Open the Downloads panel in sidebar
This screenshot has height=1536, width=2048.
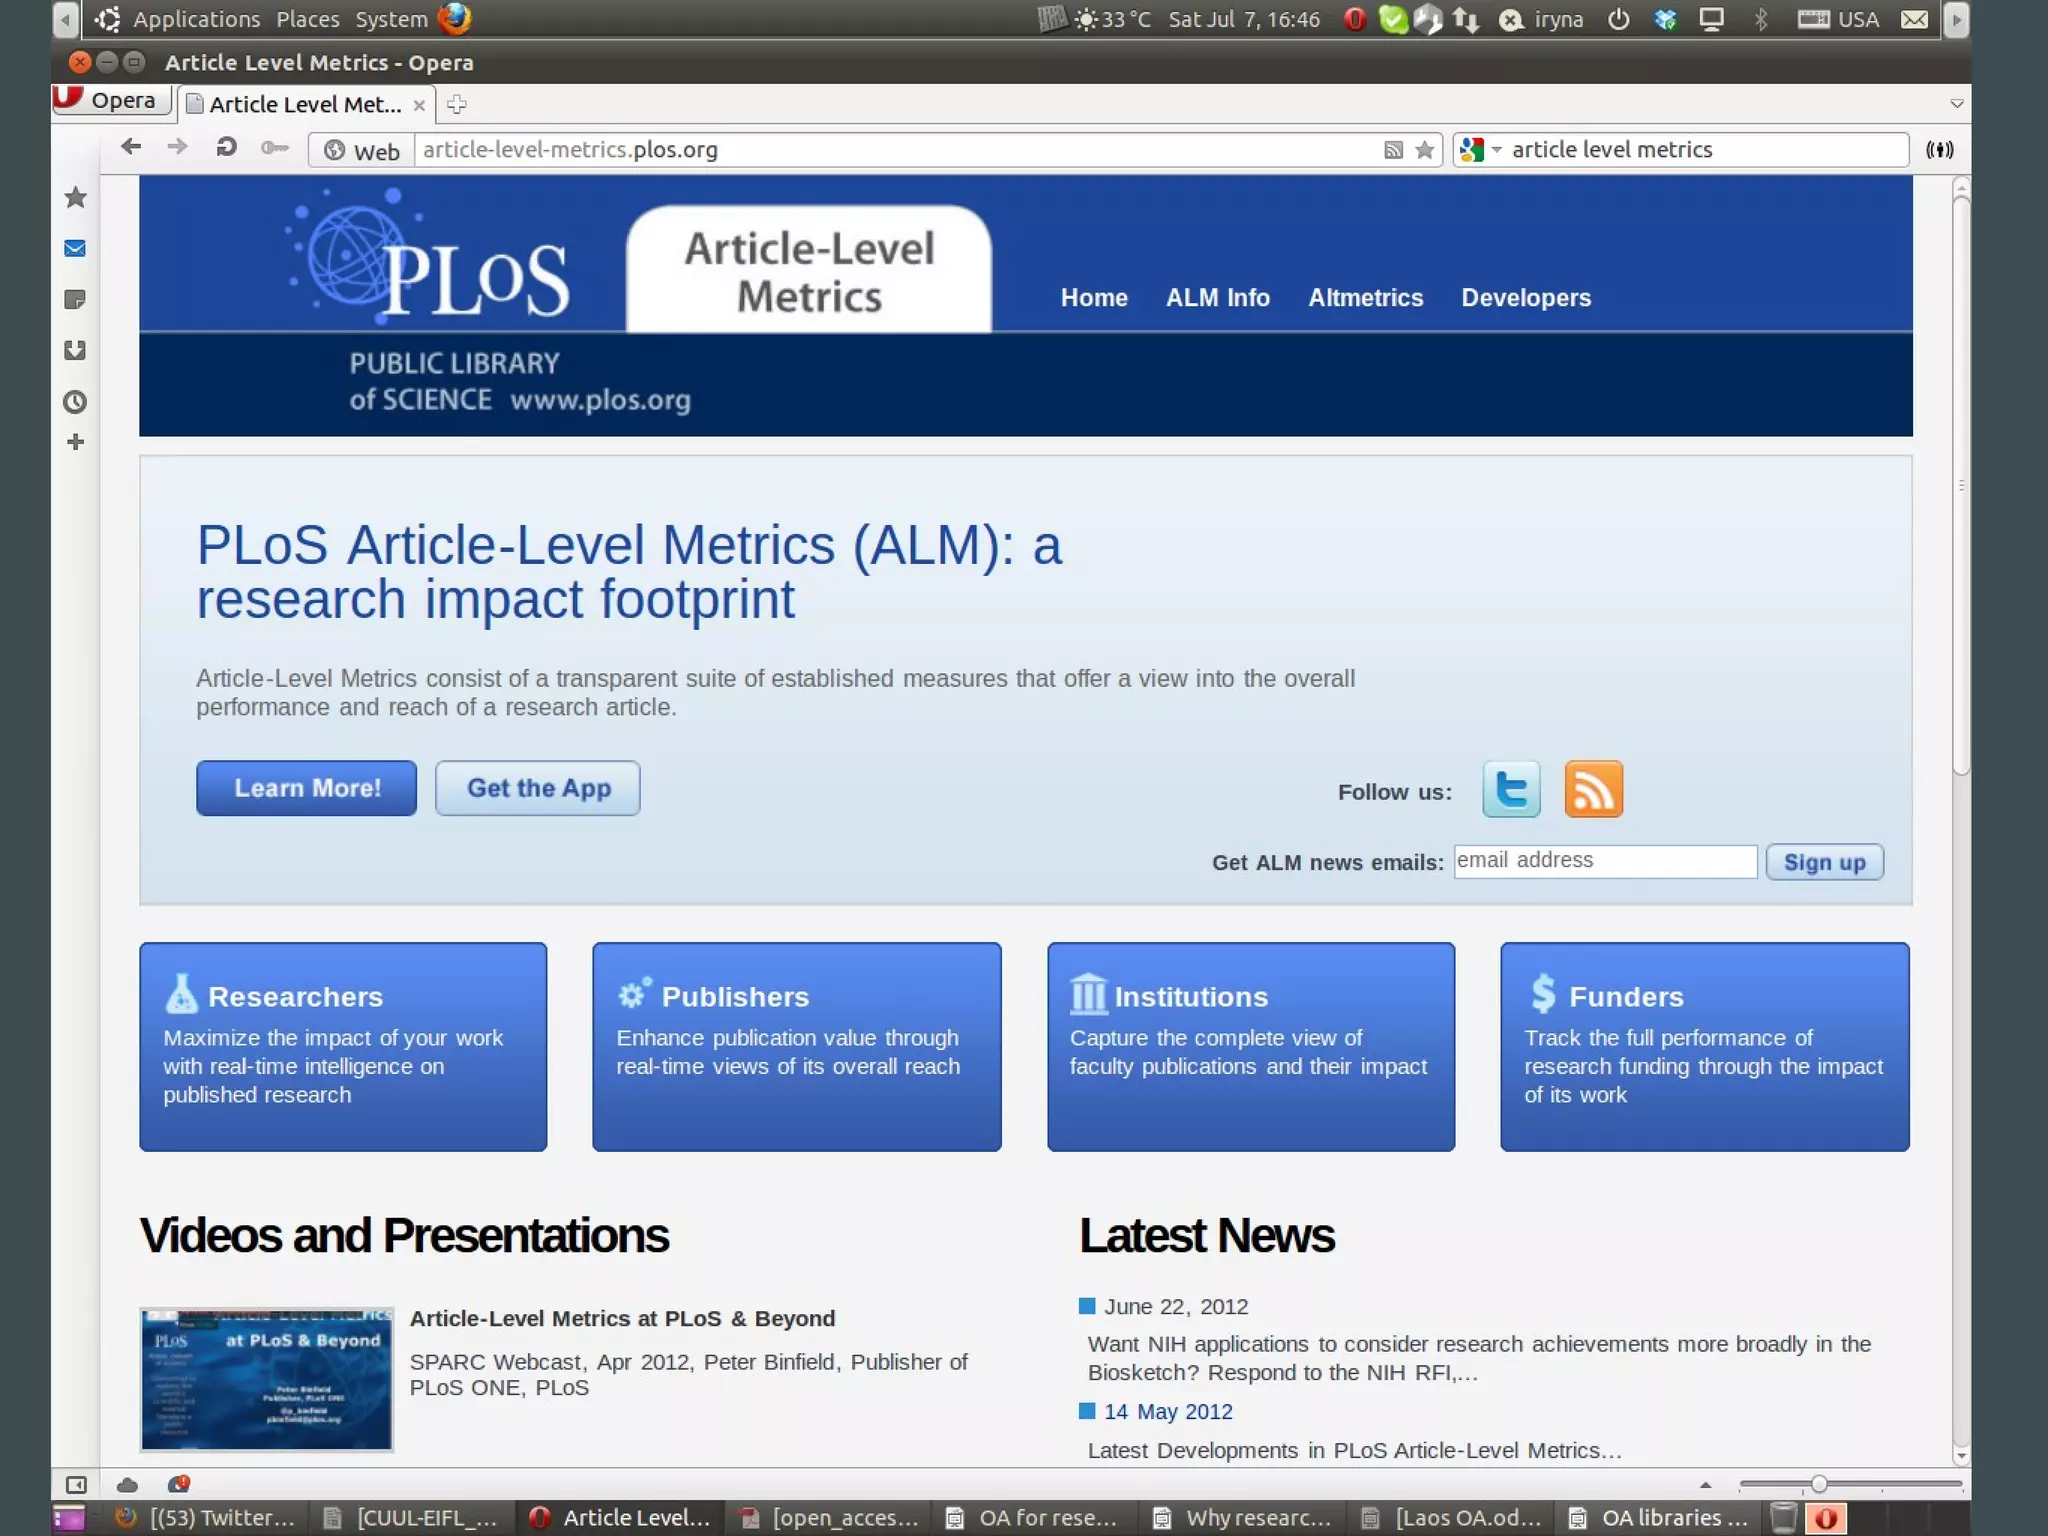click(x=75, y=350)
